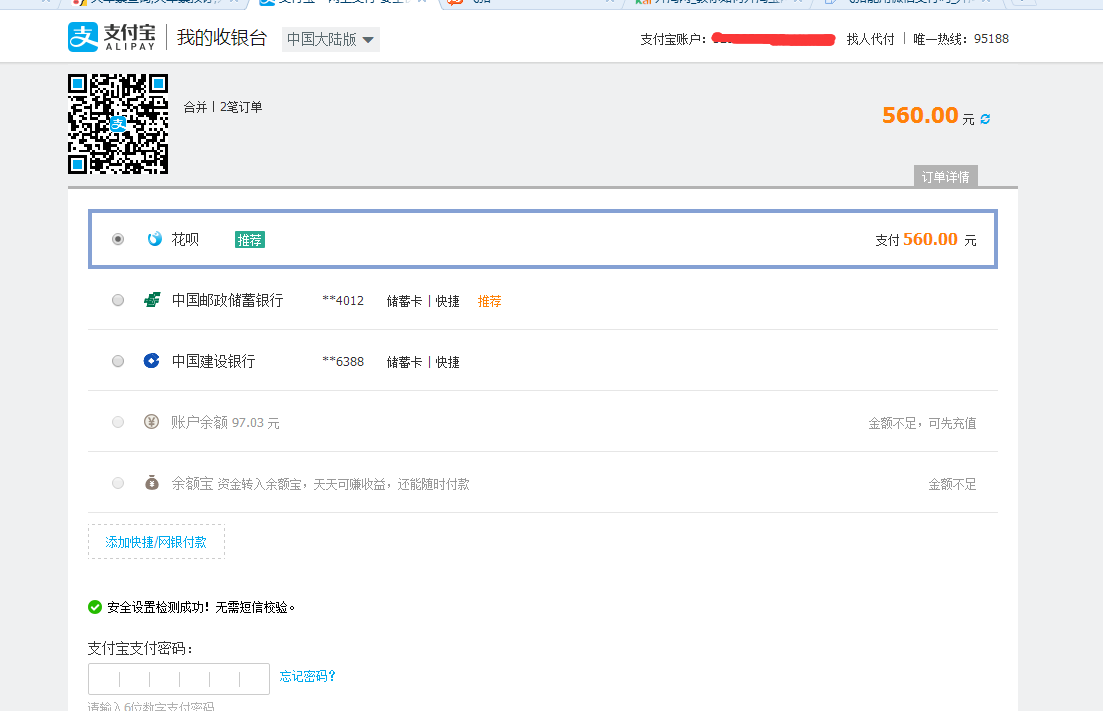Viewport: 1103px width, 711px height.
Task: Select the 花呗 payment radio button
Action: 117,238
